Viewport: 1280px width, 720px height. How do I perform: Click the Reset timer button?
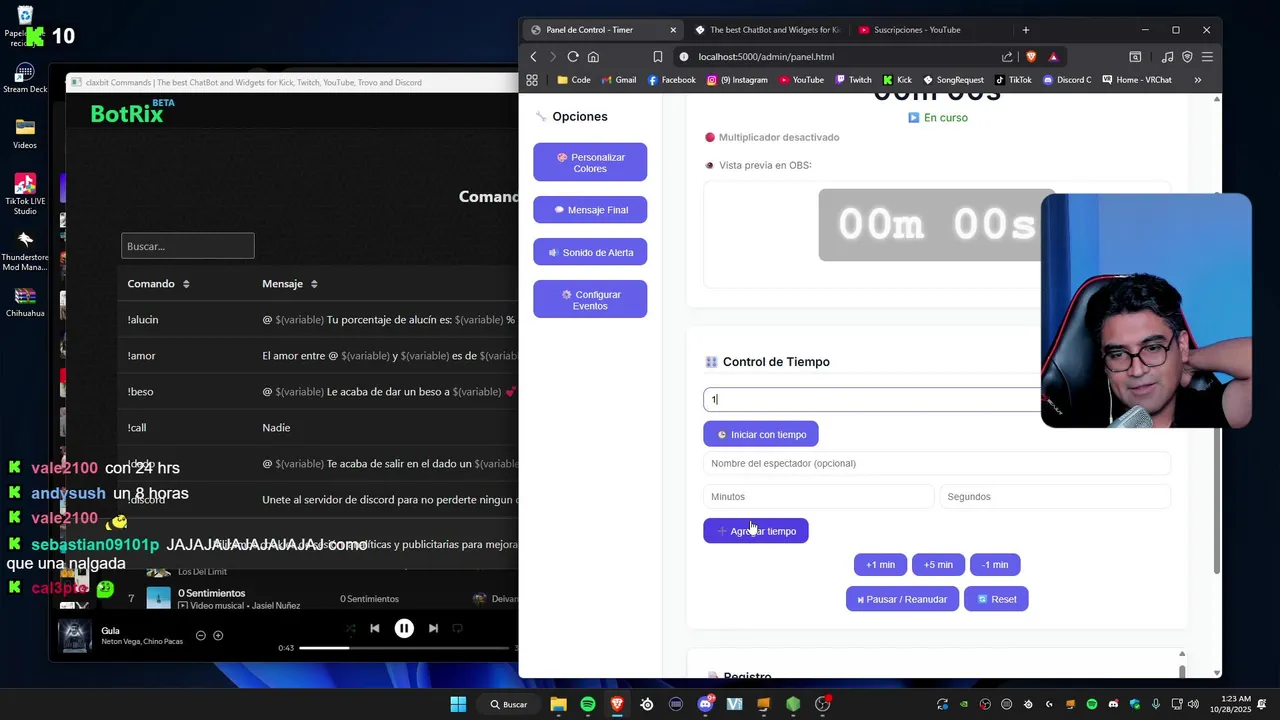[x=996, y=599]
